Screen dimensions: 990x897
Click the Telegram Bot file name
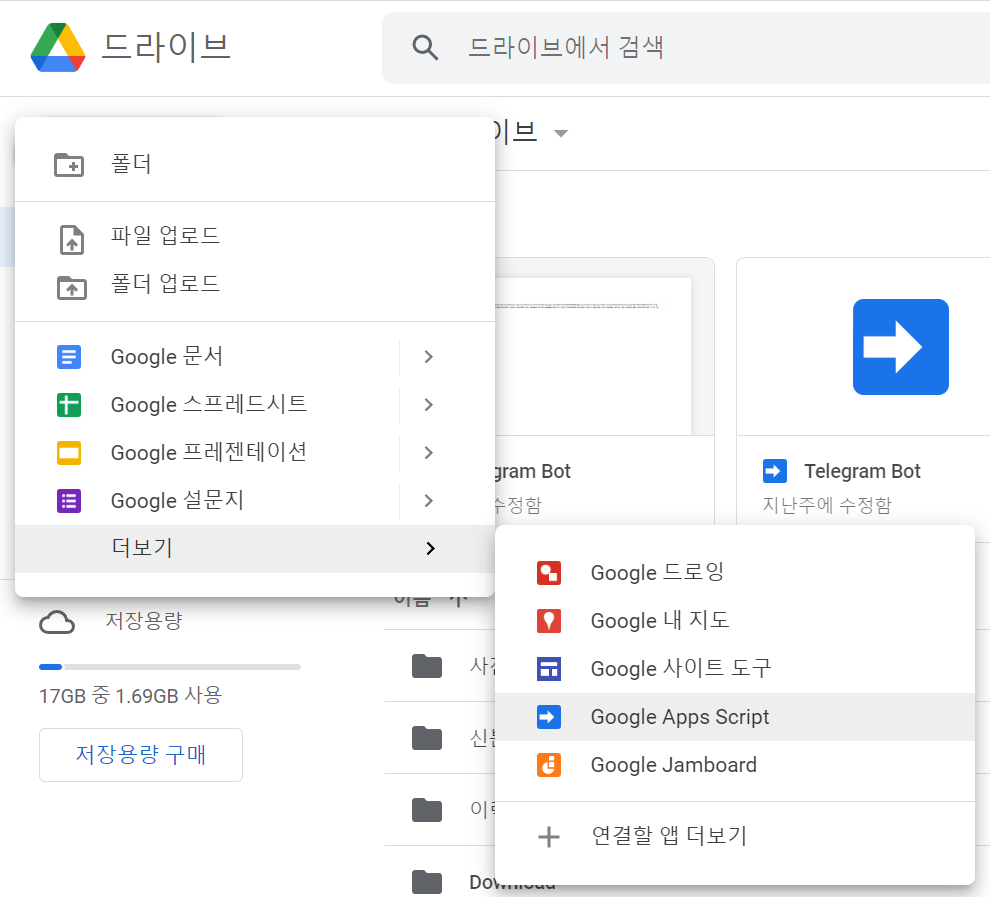862,471
